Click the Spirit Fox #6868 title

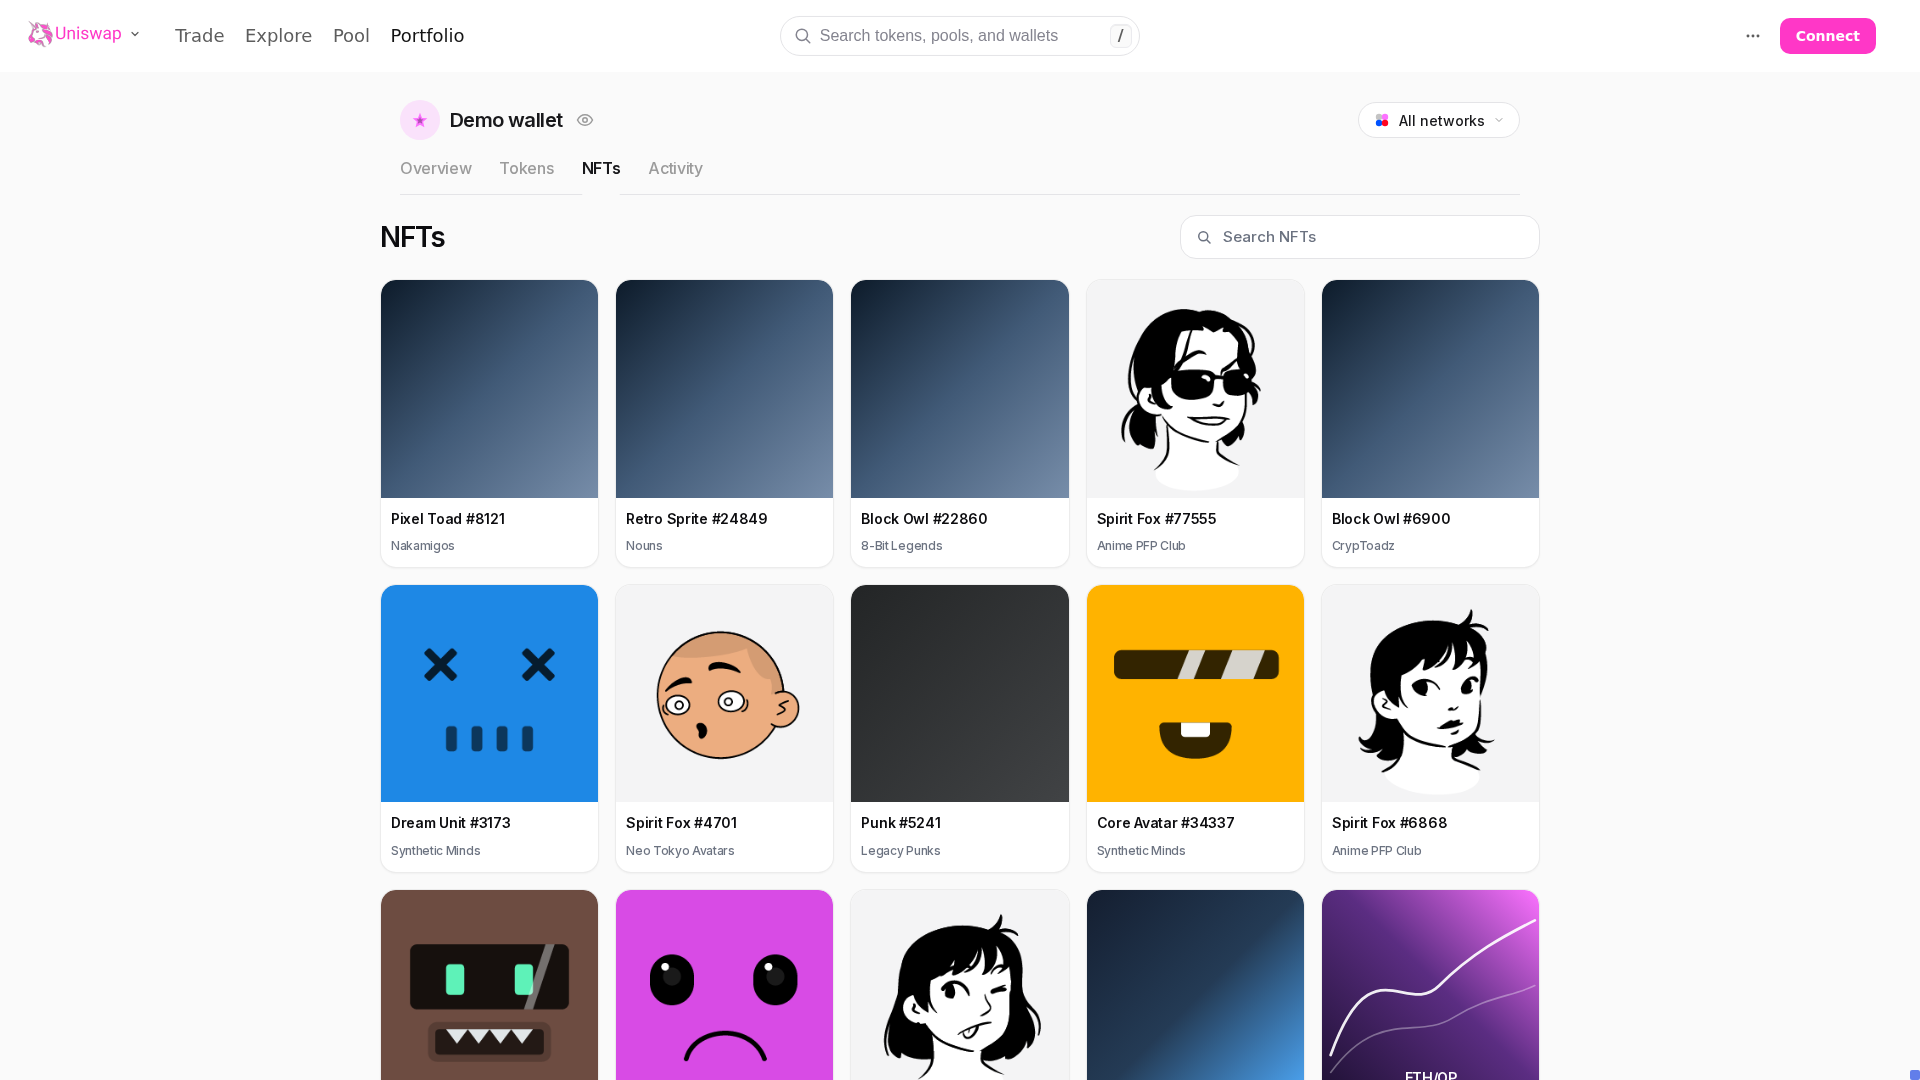[x=1390, y=823]
